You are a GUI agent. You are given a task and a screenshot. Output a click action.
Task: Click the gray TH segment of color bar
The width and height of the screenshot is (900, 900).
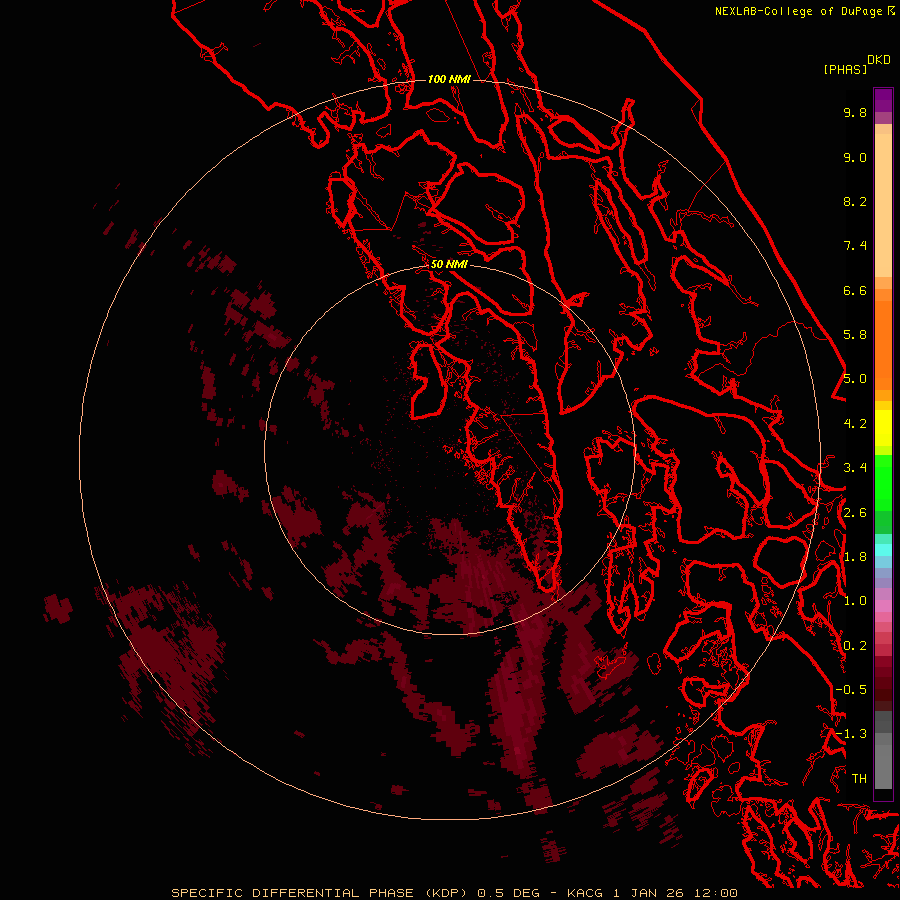tap(883, 766)
